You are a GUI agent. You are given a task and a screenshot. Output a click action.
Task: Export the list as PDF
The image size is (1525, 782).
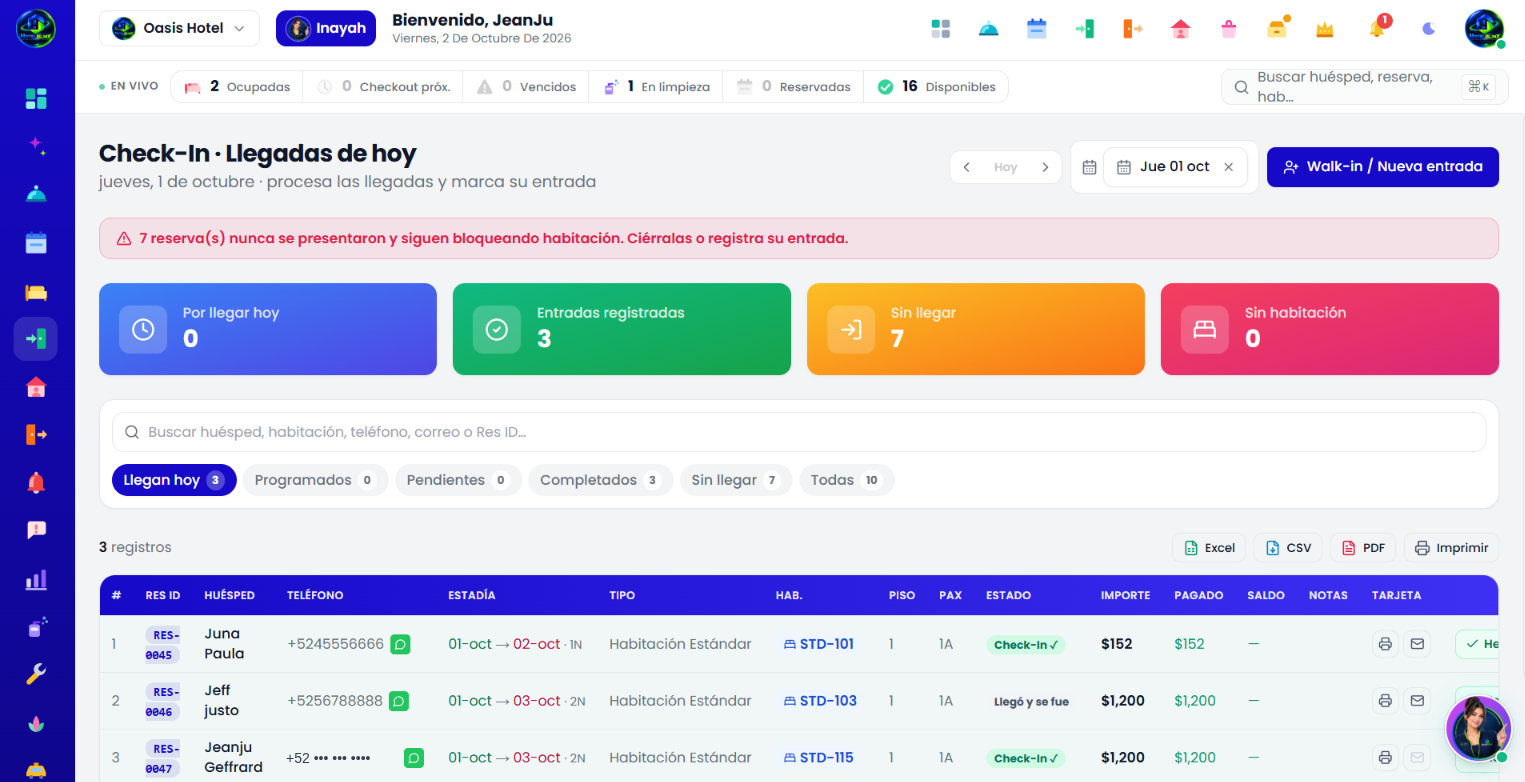[1363, 548]
